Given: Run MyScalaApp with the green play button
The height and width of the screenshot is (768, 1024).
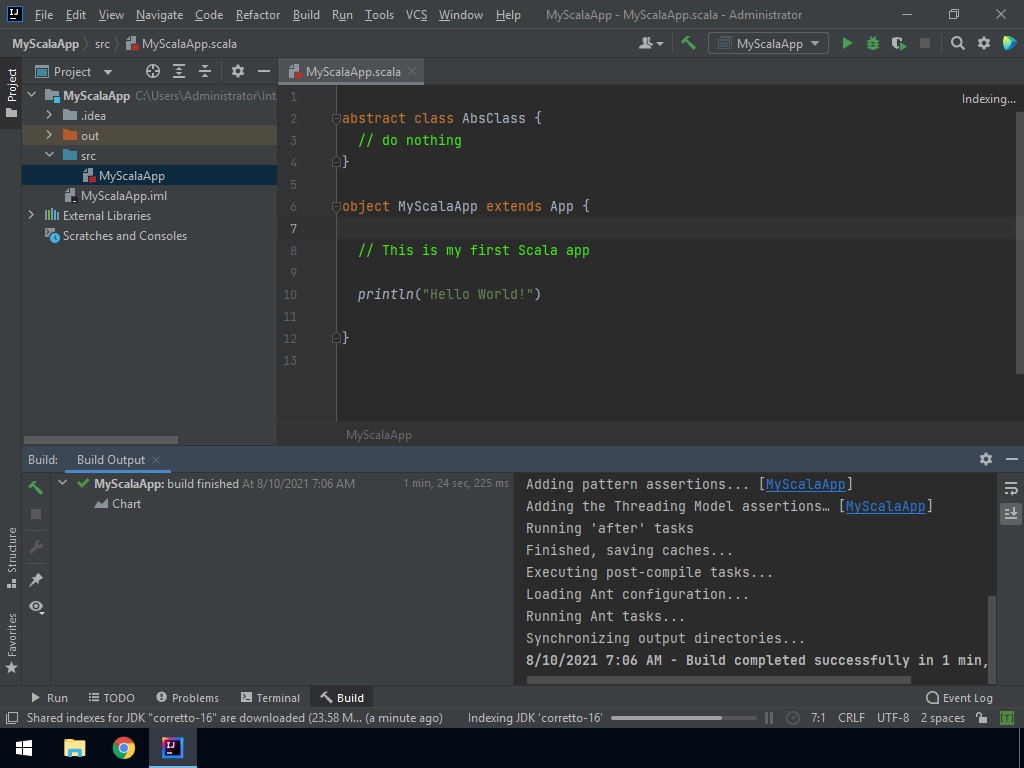Looking at the screenshot, I should click(848, 43).
